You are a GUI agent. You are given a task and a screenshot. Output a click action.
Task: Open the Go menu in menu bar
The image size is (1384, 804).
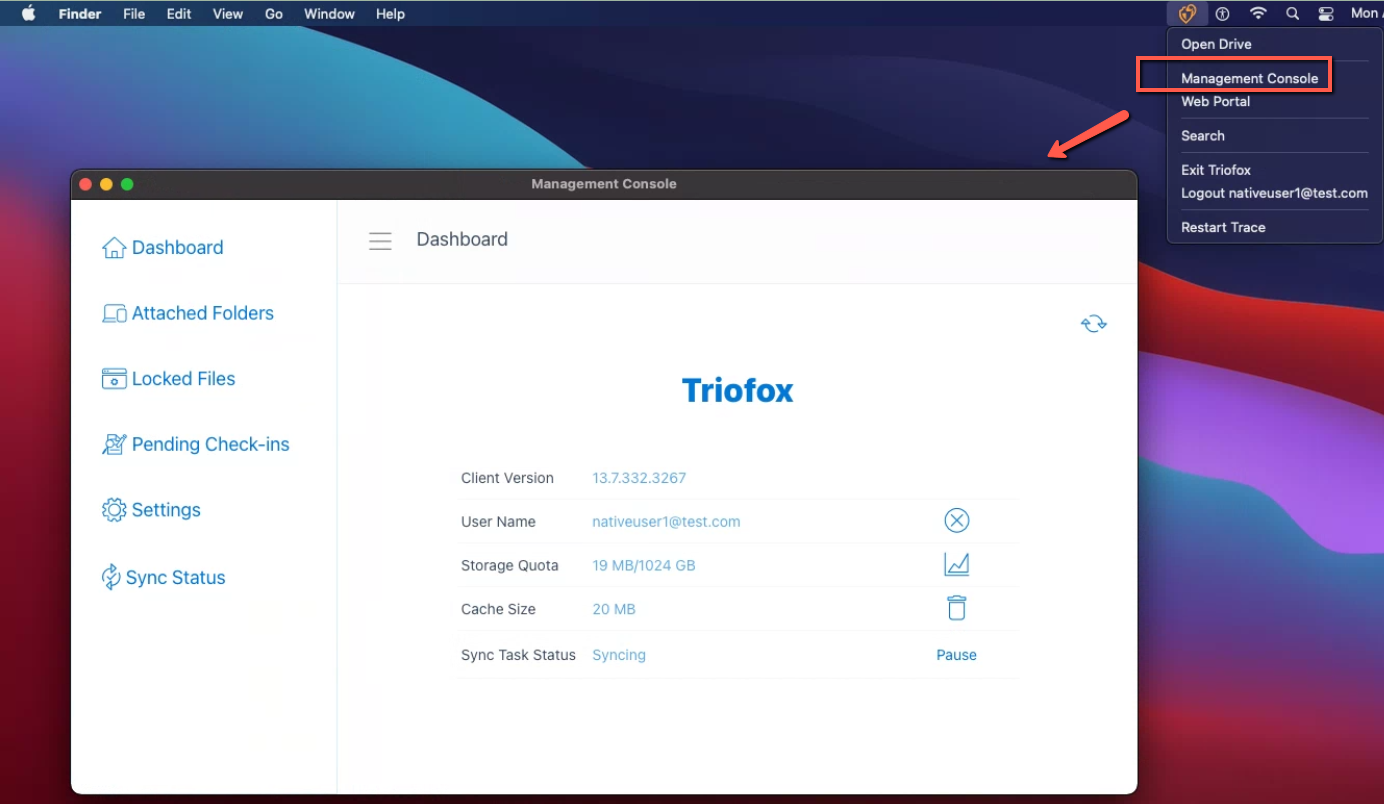click(x=274, y=14)
